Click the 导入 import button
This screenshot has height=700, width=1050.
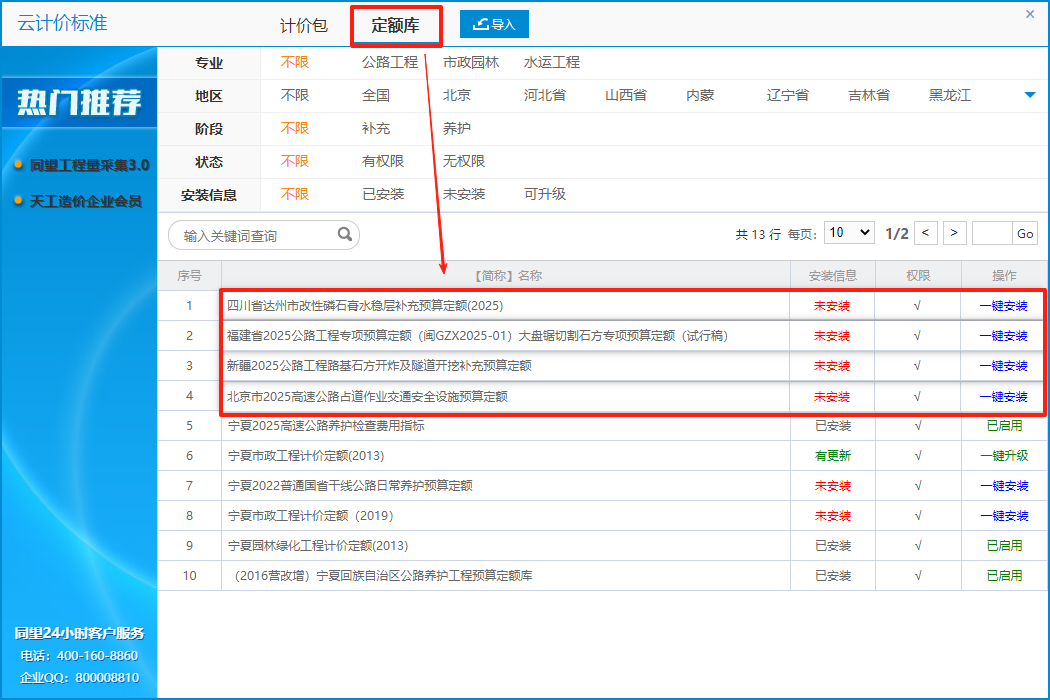[494, 24]
